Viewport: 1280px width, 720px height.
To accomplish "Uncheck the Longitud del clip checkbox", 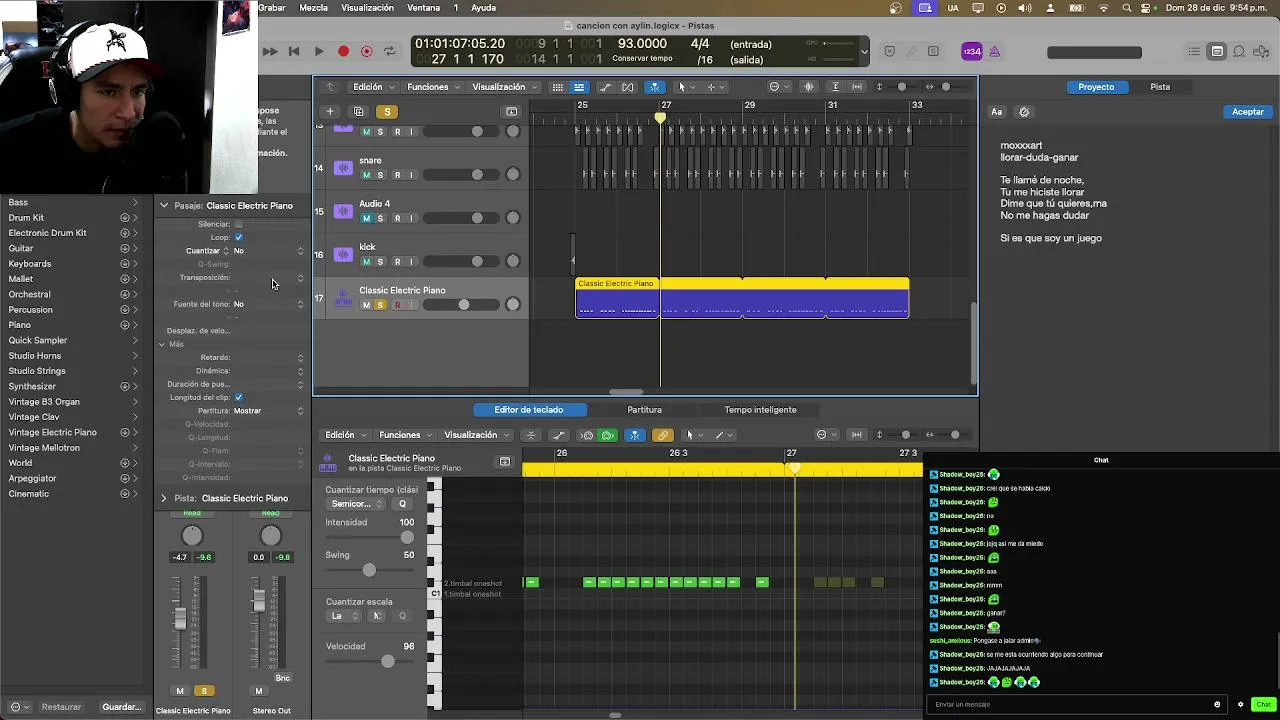I will (238, 397).
